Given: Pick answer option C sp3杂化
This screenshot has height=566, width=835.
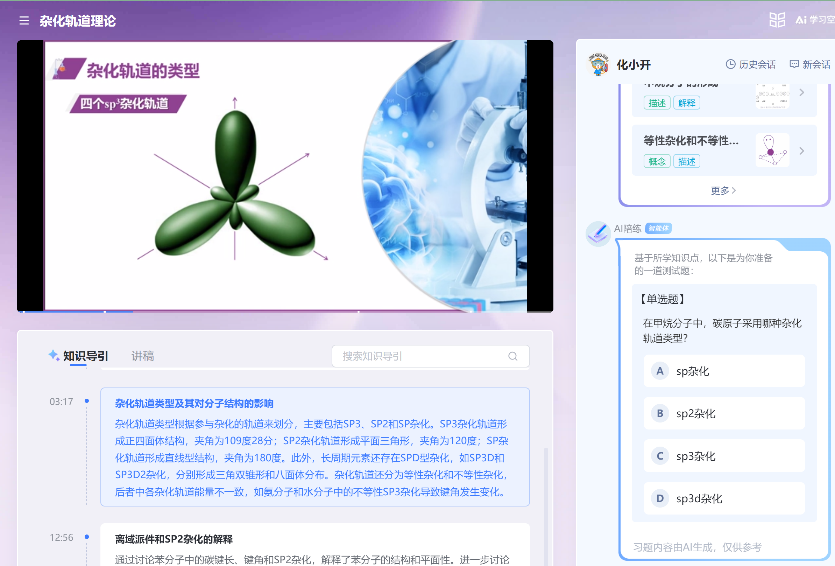Looking at the screenshot, I should click(724, 456).
